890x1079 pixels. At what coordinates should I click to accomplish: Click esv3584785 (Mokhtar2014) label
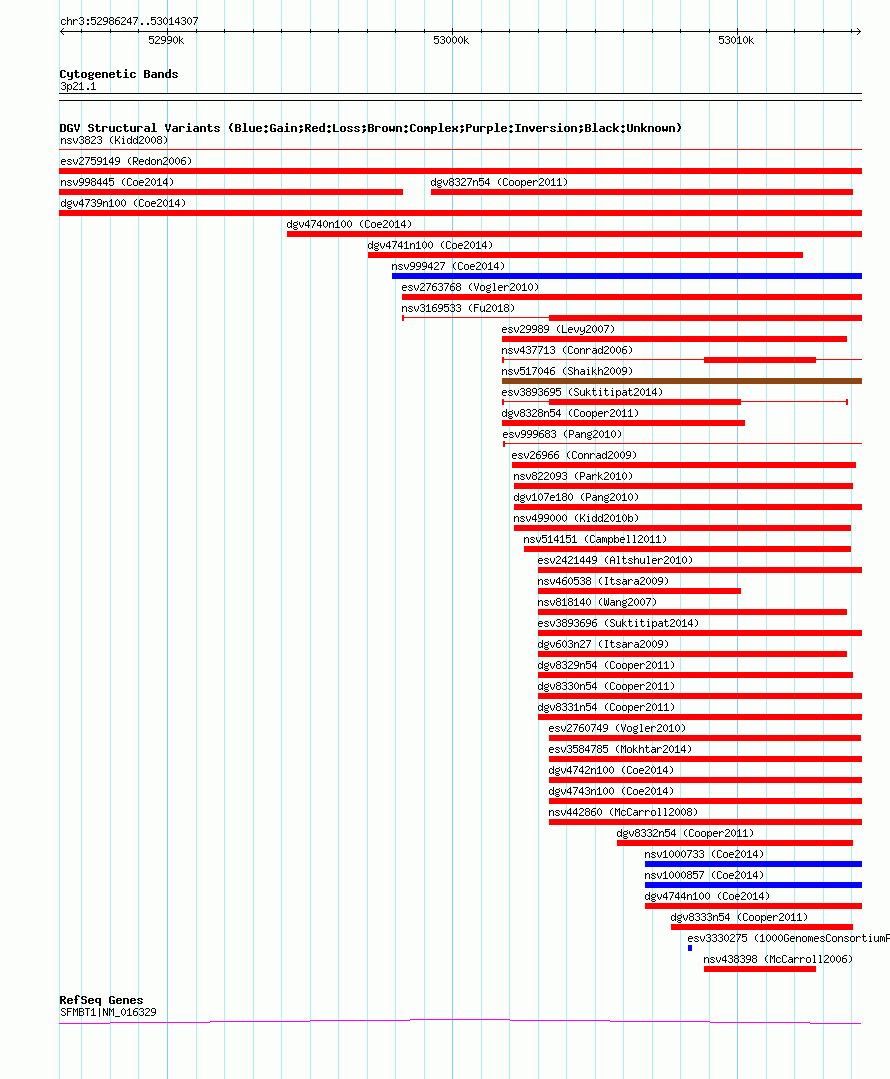pyautogui.click(x=620, y=749)
